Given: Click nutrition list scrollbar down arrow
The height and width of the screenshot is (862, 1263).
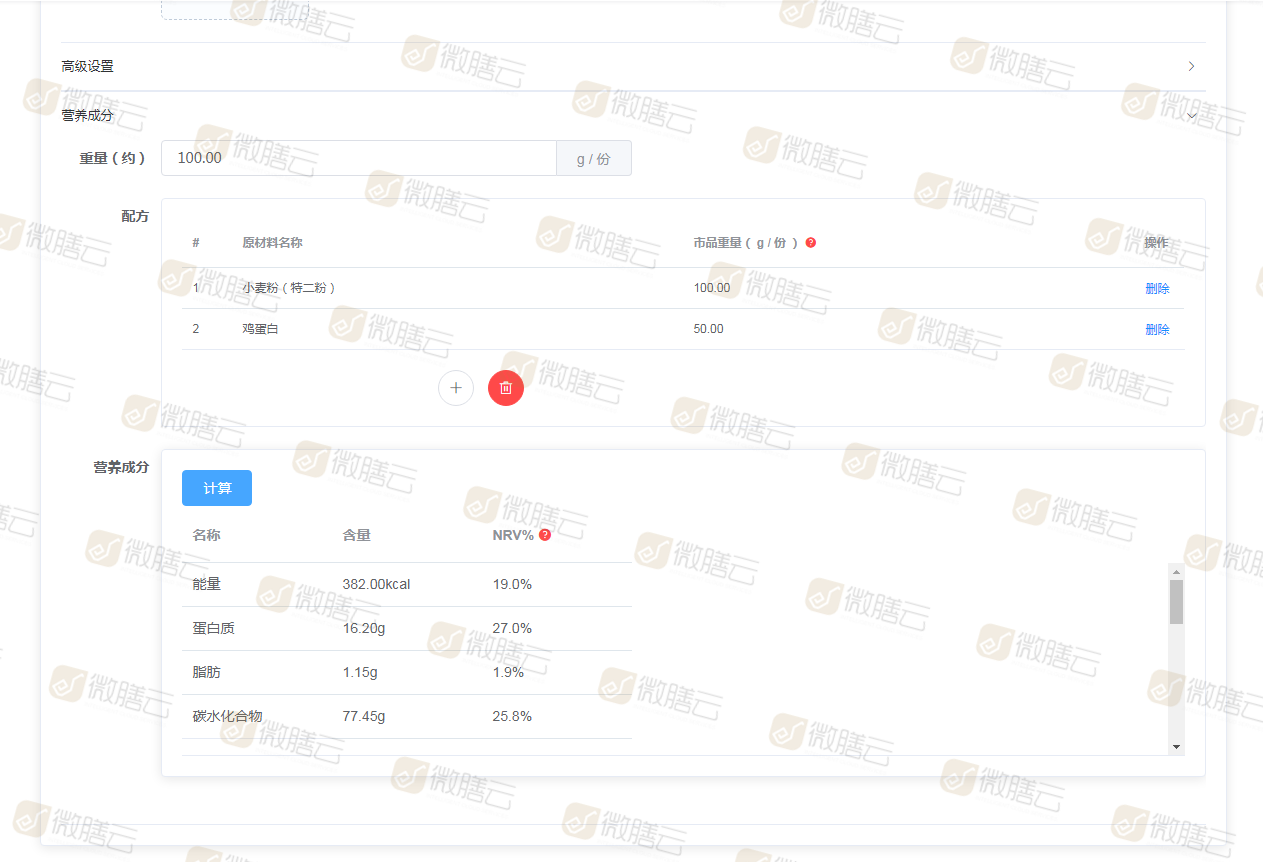Looking at the screenshot, I should [1176, 747].
